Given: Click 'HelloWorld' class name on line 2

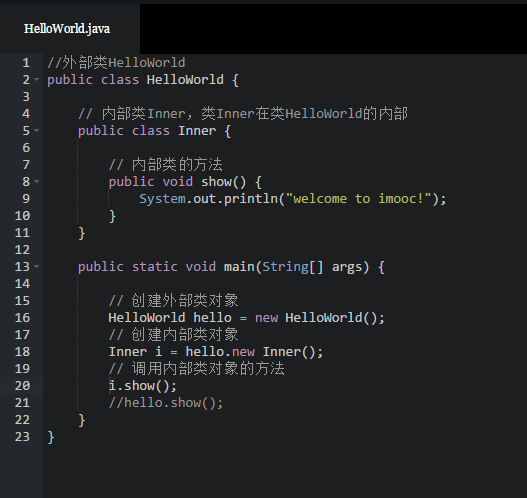Looking at the screenshot, I should click(x=185, y=80).
